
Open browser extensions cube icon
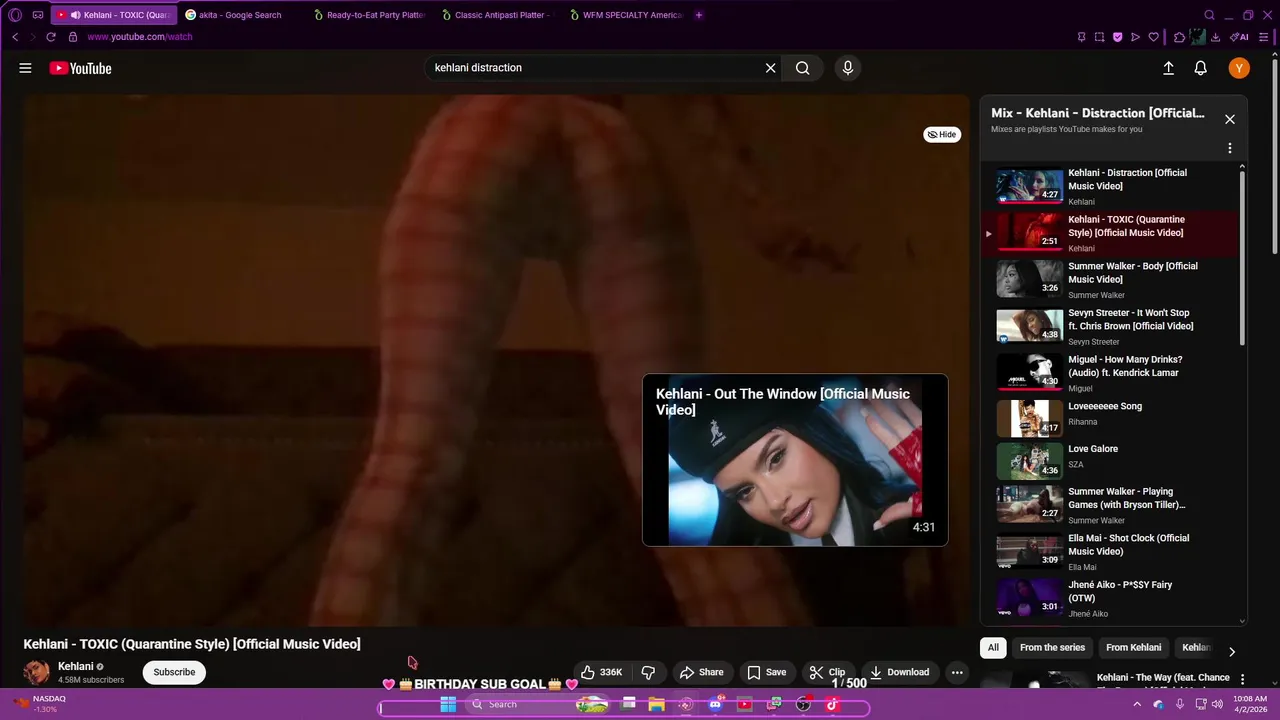pyautogui.click(x=1180, y=37)
